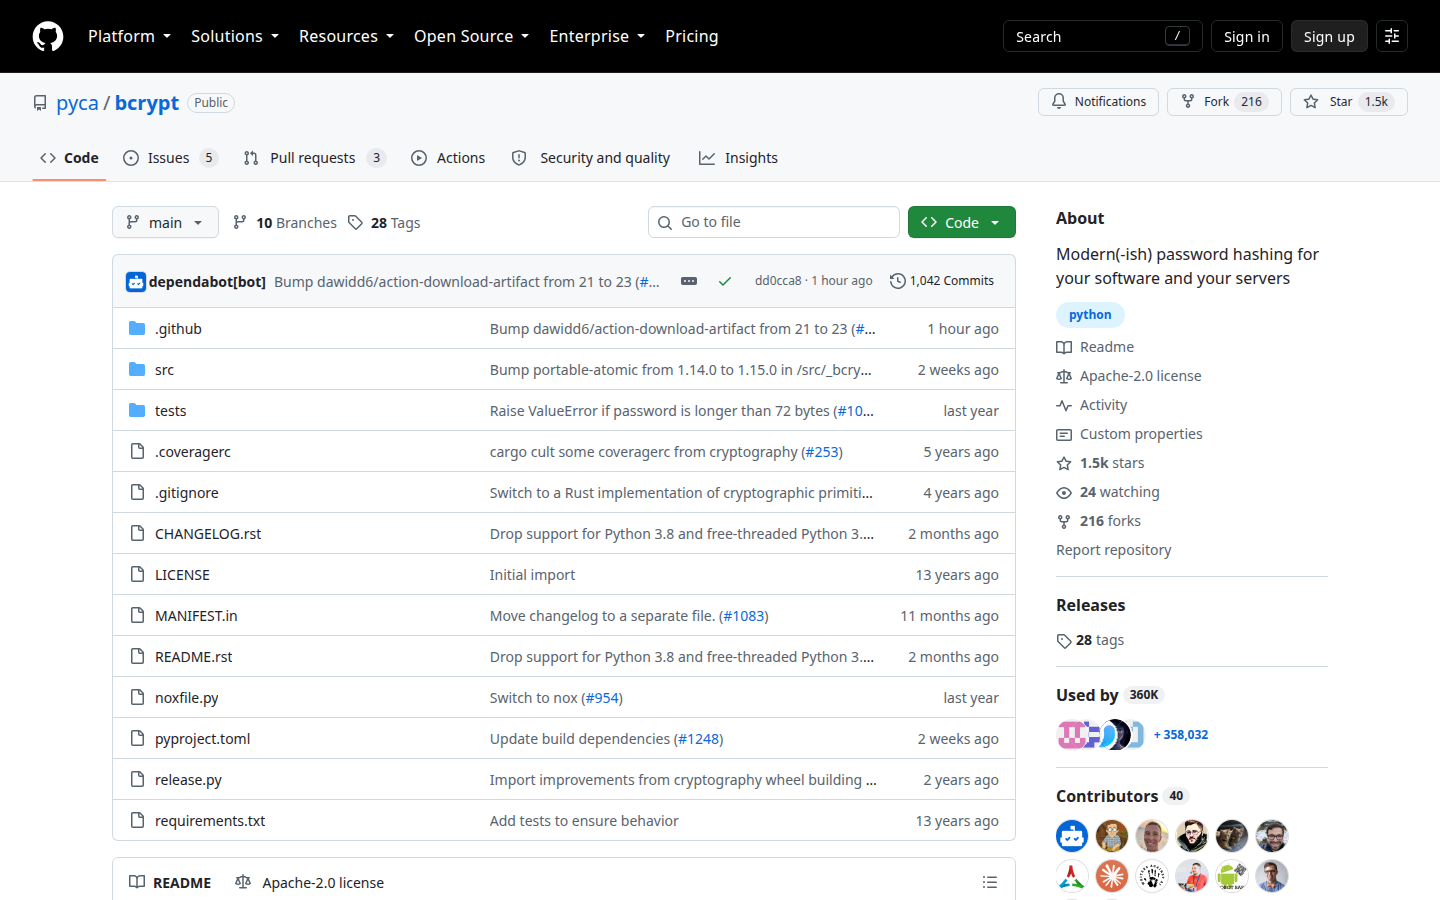Expand the Open Source menu
1440x900 pixels.
pos(471,36)
